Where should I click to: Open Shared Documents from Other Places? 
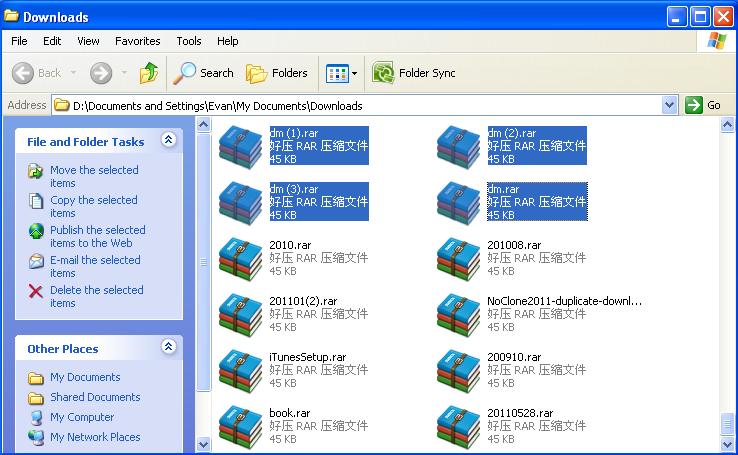point(95,398)
